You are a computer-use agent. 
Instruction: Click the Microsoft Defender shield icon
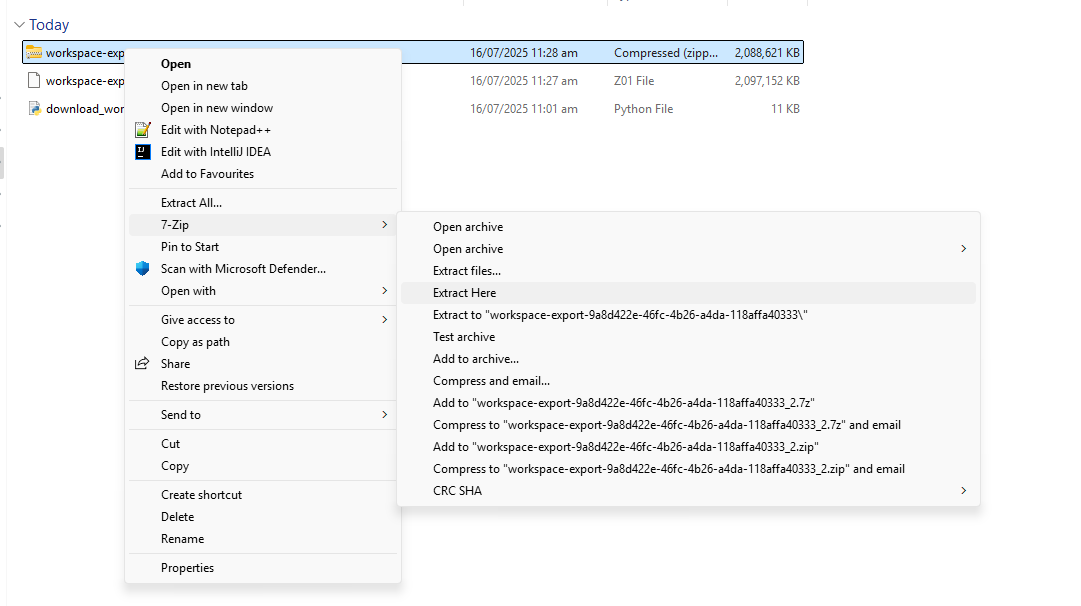pyautogui.click(x=143, y=269)
